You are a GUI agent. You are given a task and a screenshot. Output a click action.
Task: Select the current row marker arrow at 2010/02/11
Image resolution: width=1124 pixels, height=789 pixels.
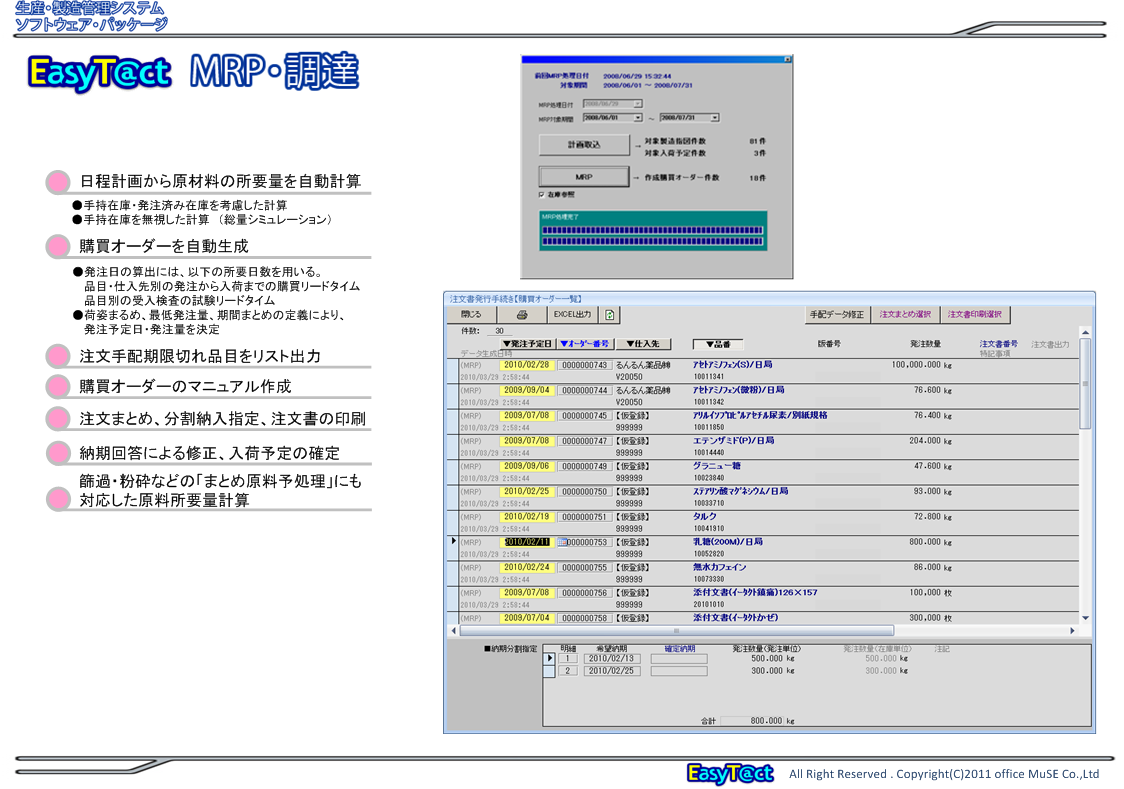pyautogui.click(x=454, y=541)
